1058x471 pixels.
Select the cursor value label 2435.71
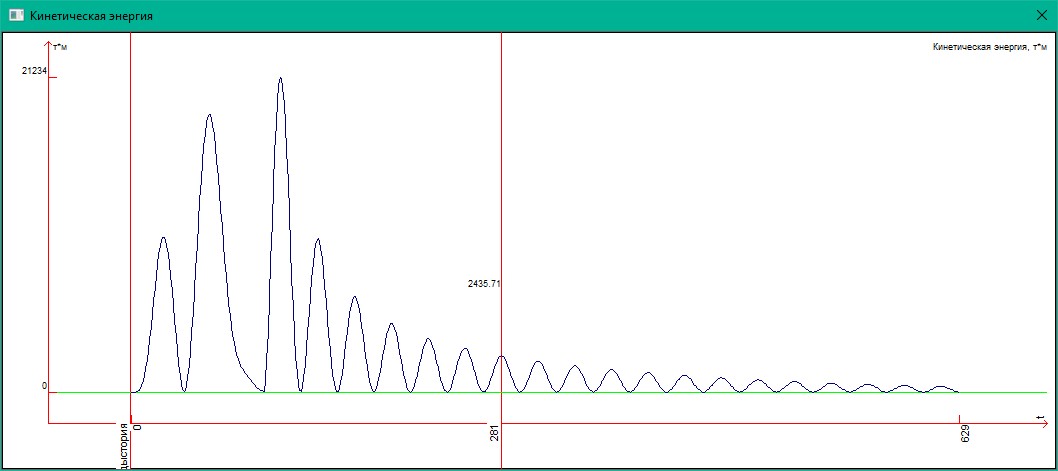point(484,284)
